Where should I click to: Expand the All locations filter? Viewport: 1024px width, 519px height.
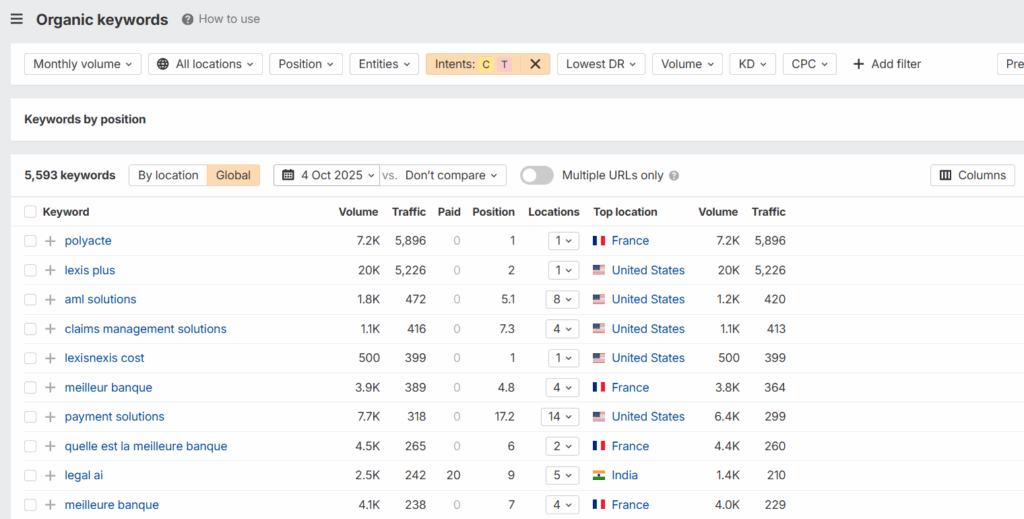205,64
